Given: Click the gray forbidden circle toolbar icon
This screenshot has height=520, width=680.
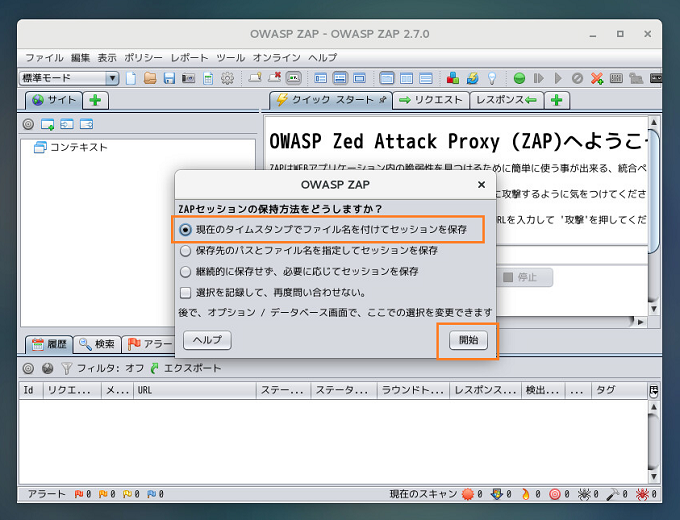Looking at the screenshot, I should point(577,78).
